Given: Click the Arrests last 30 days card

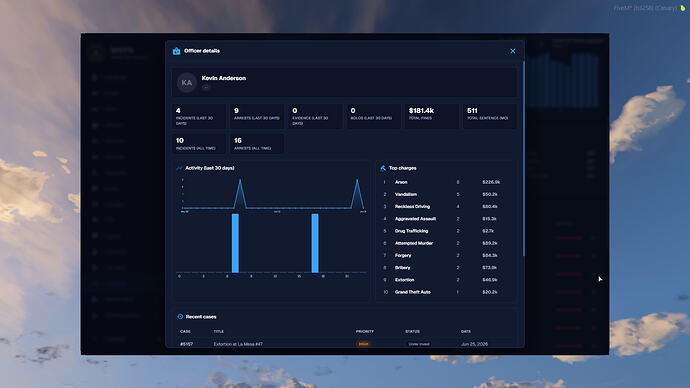Looking at the screenshot, I should click(257, 116).
